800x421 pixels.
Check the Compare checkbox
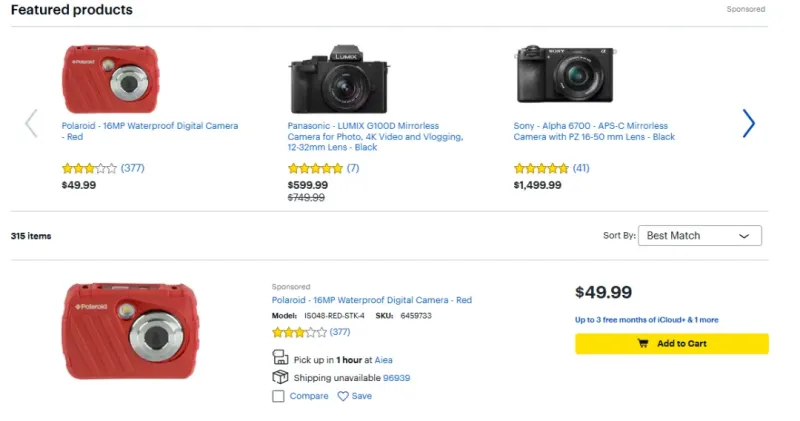[x=279, y=396]
